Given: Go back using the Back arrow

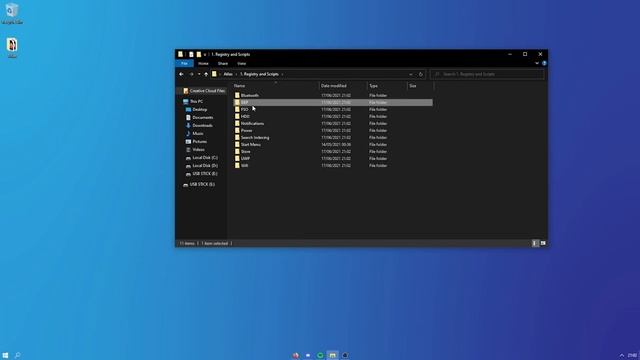Looking at the screenshot, I should [181, 74].
